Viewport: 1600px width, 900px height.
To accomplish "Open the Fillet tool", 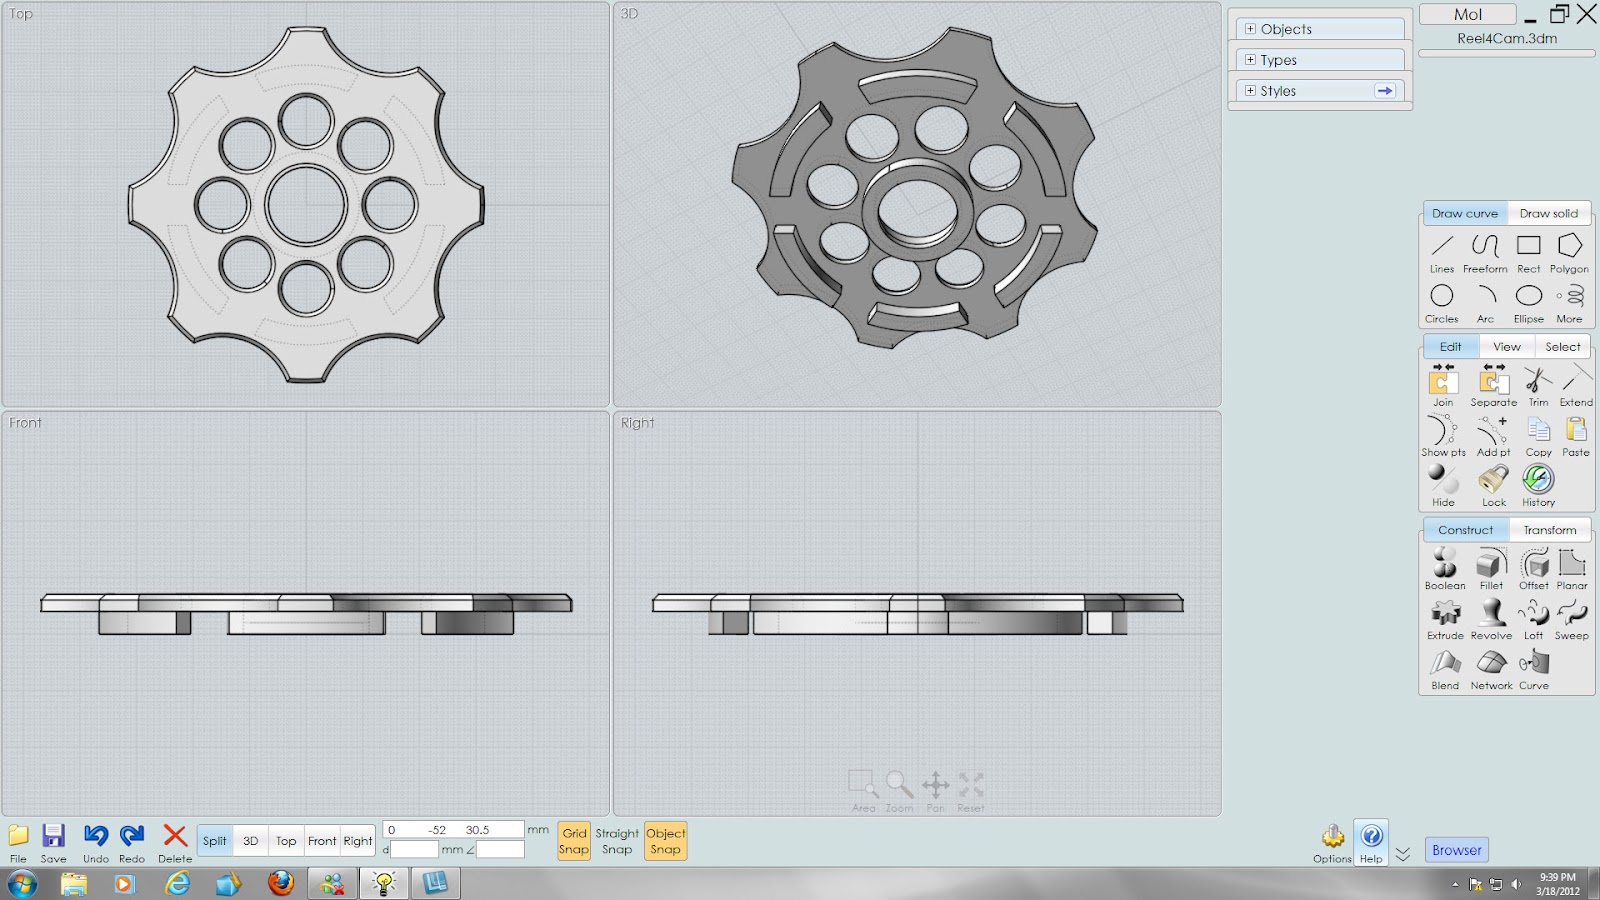I will (x=1491, y=569).
